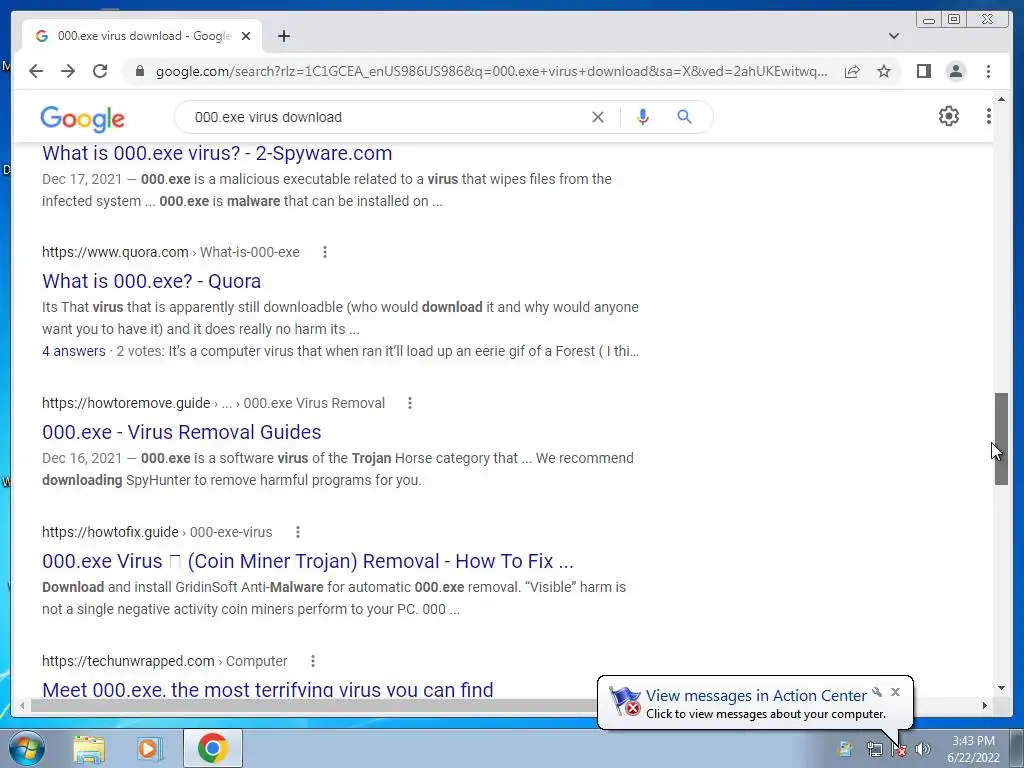This screenshot has width=1024, height=768.
Task: Open the volume speaker tray icon
Action: click(922, 749)
